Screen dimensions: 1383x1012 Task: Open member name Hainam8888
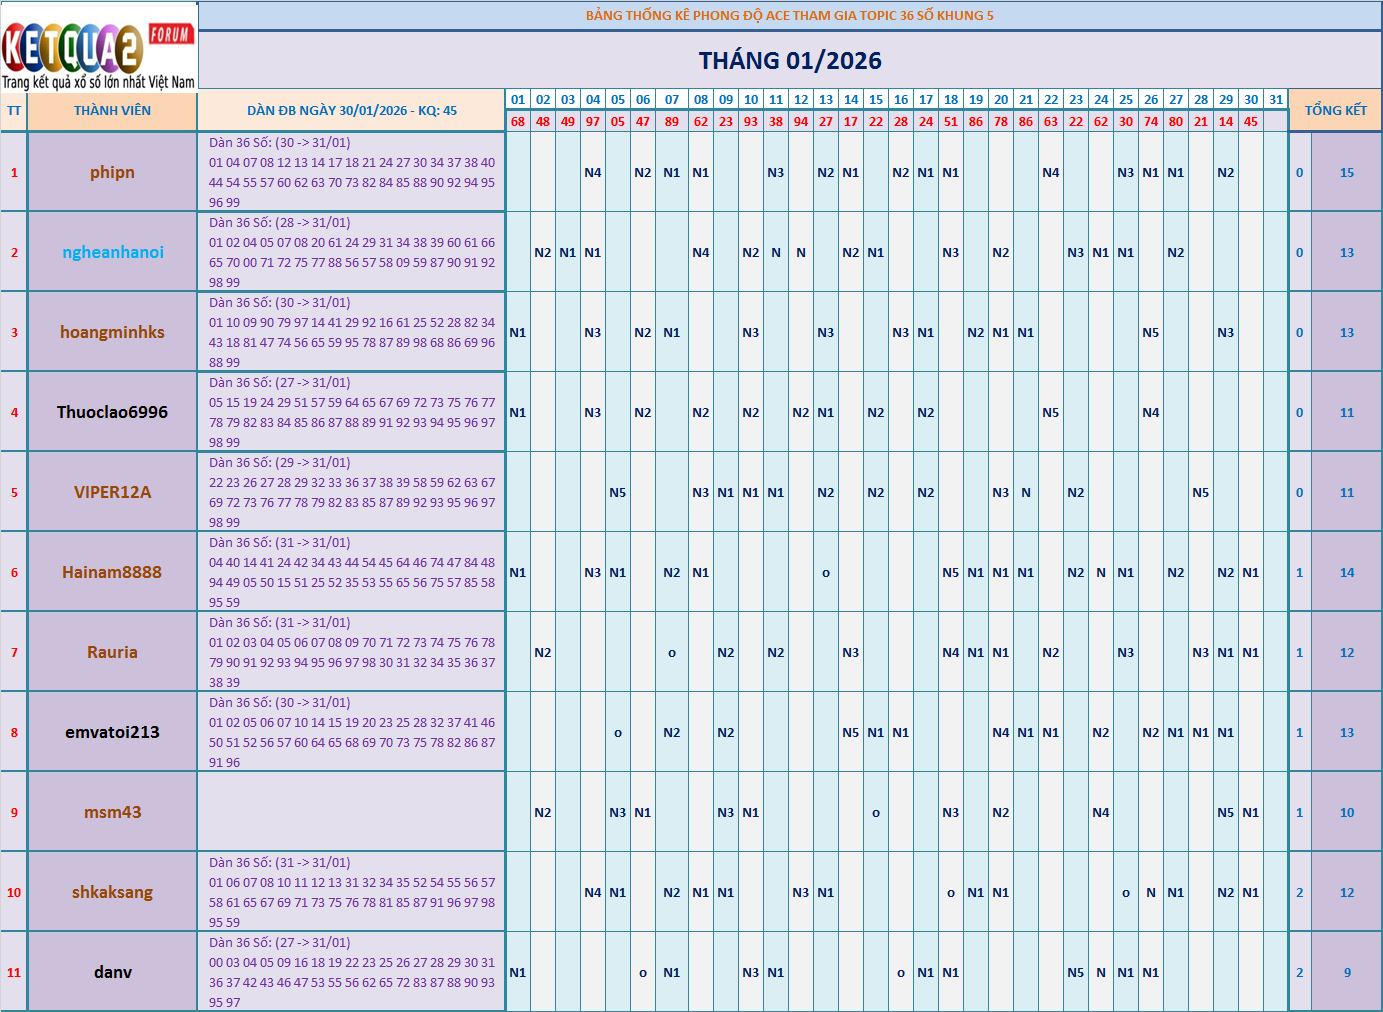112,572
